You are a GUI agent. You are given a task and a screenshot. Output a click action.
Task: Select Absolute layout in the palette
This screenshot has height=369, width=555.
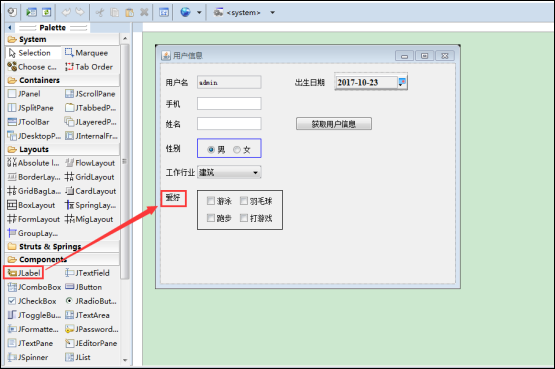[33, 163]
